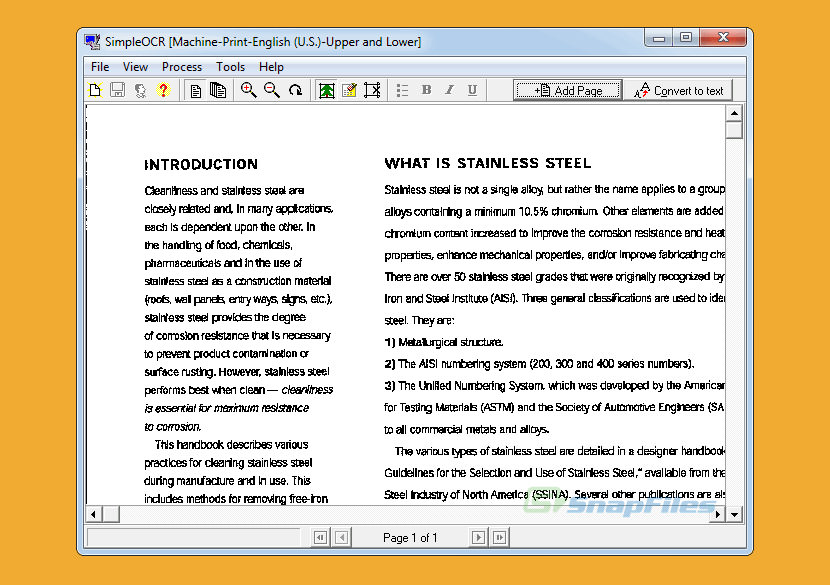Click the horizontal scrollbar left arrow

(x=94, y=514)
